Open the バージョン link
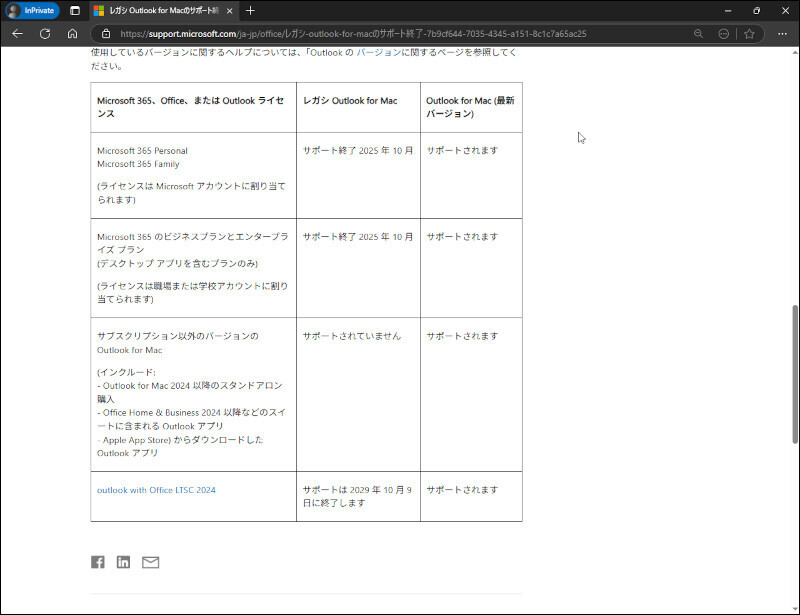The height and width of the screenshot is (615, 800). (378, 52)
